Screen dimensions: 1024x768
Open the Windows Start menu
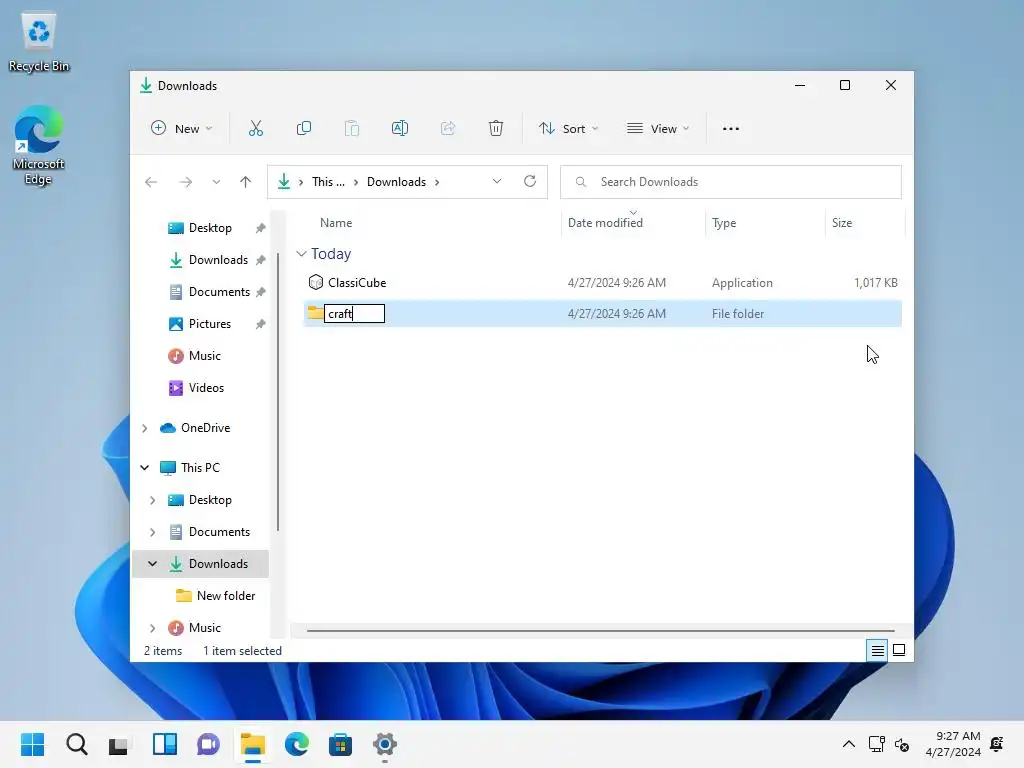(32, 744)
